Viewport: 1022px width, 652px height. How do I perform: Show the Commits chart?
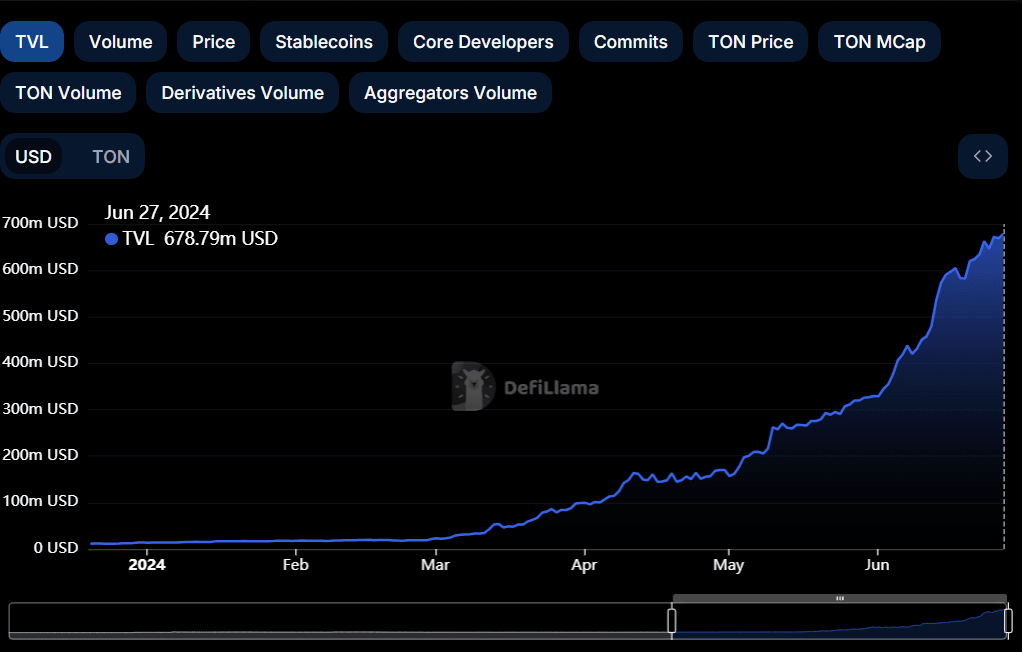[x=630, y=41]
